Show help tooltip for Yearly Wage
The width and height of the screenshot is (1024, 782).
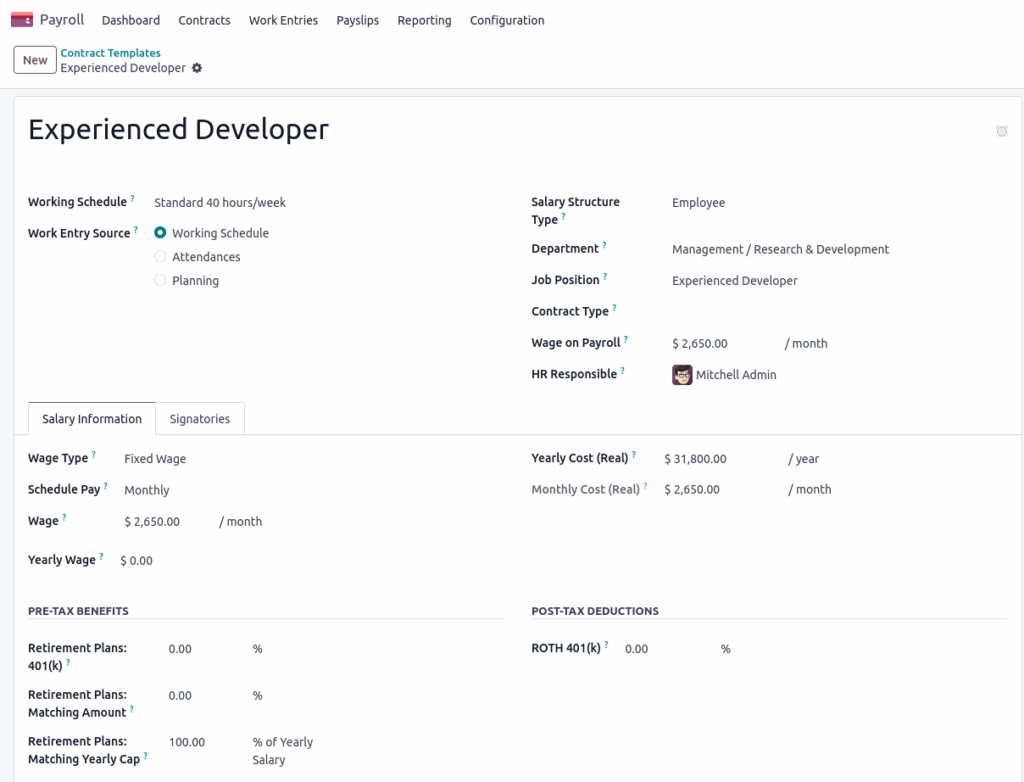click(101, 557)
